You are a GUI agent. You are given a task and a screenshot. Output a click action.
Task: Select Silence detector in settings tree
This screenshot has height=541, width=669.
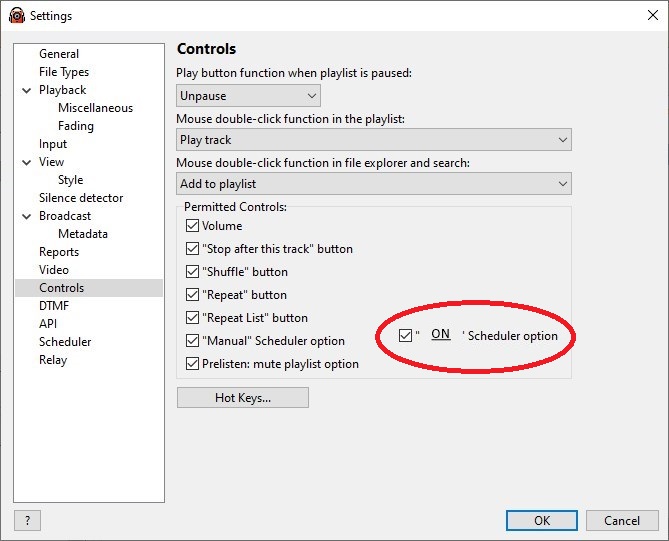point(81,198)
